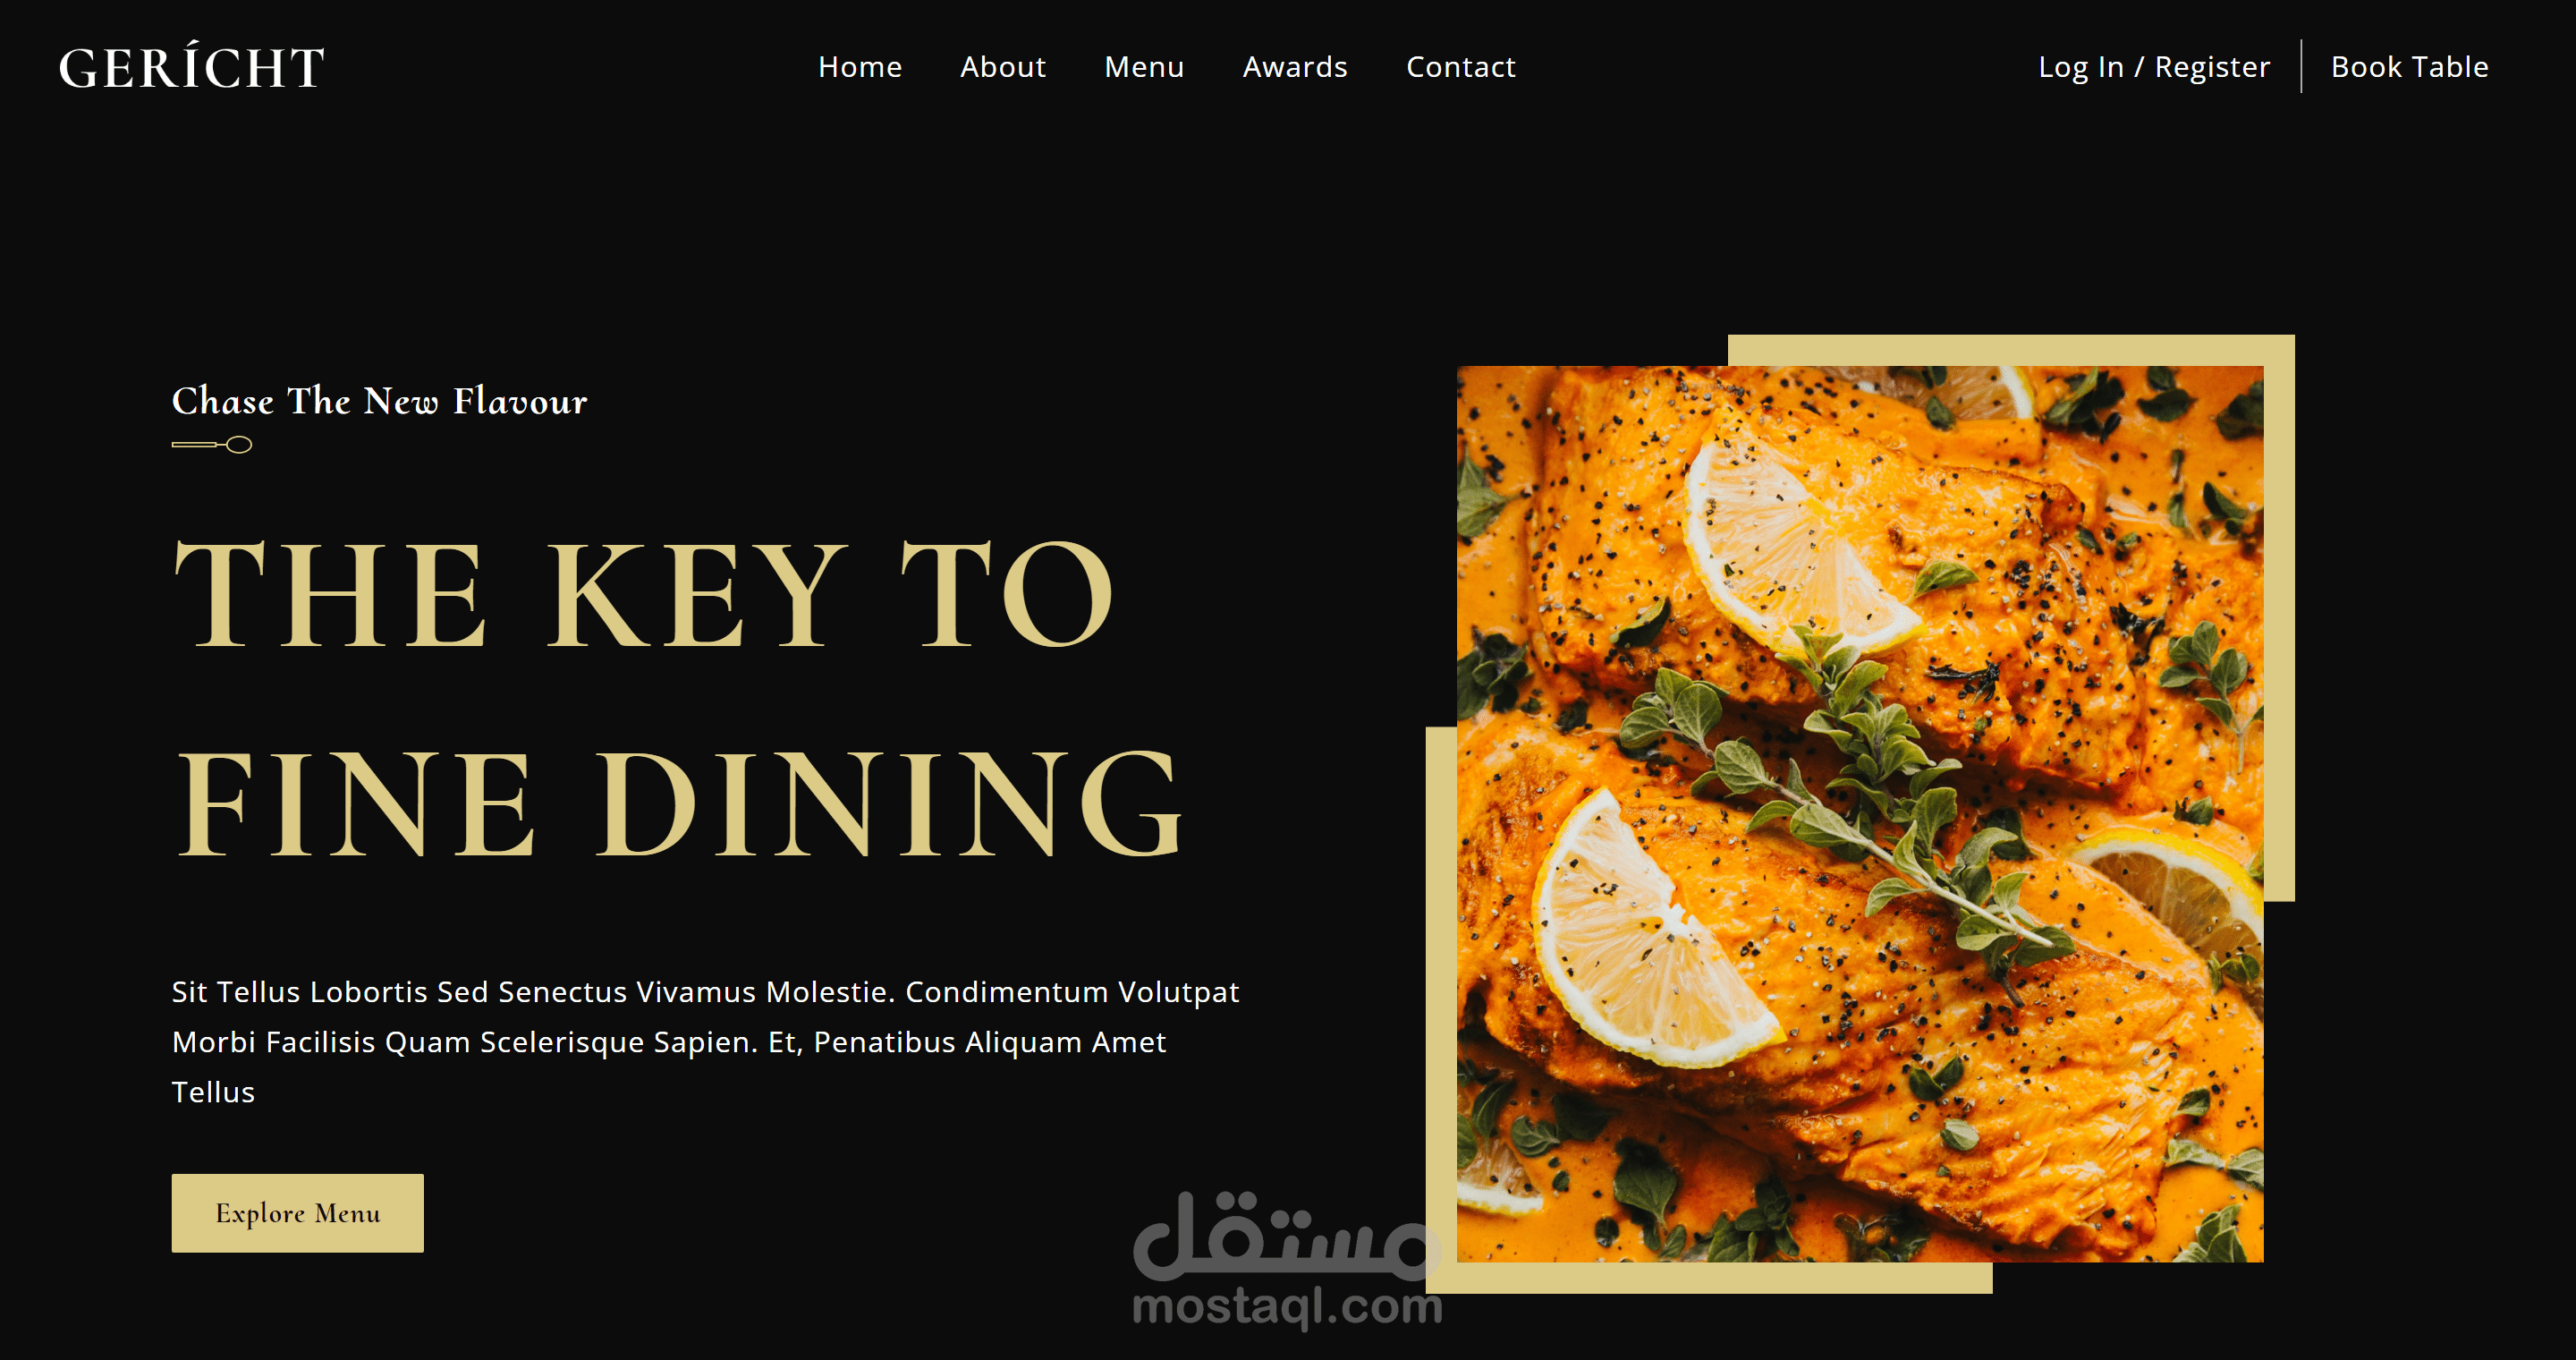Click gold frame strip below the photo
2576x1360 pixels.
click(1709, 1278)
